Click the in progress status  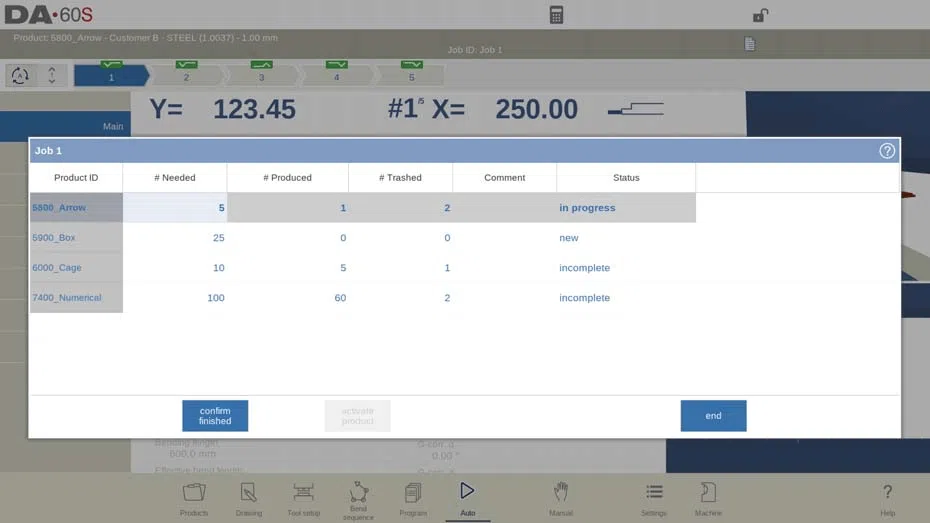click(x=587, y=208)
